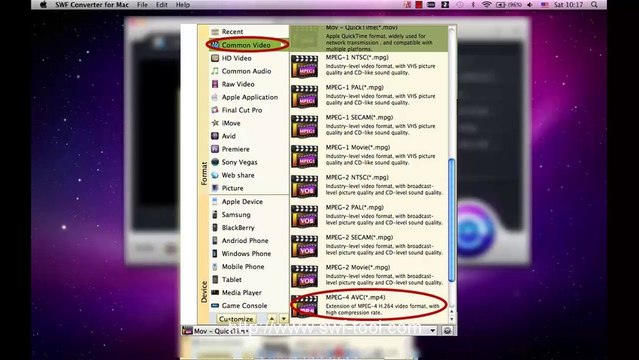Select the Raw Video film icon
639x360 pixels.
[x=215, y=84]
